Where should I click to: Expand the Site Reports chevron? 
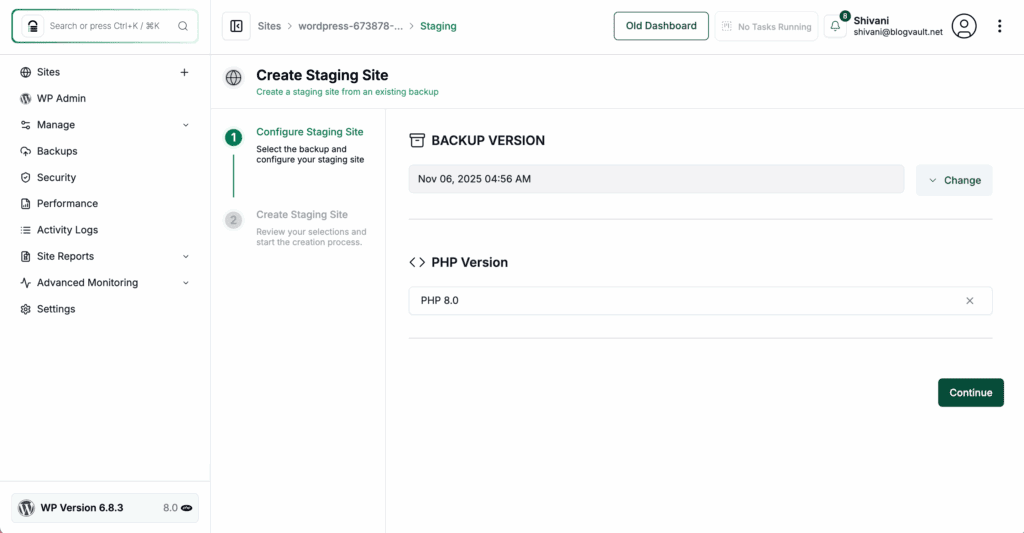tap(185, 256)
